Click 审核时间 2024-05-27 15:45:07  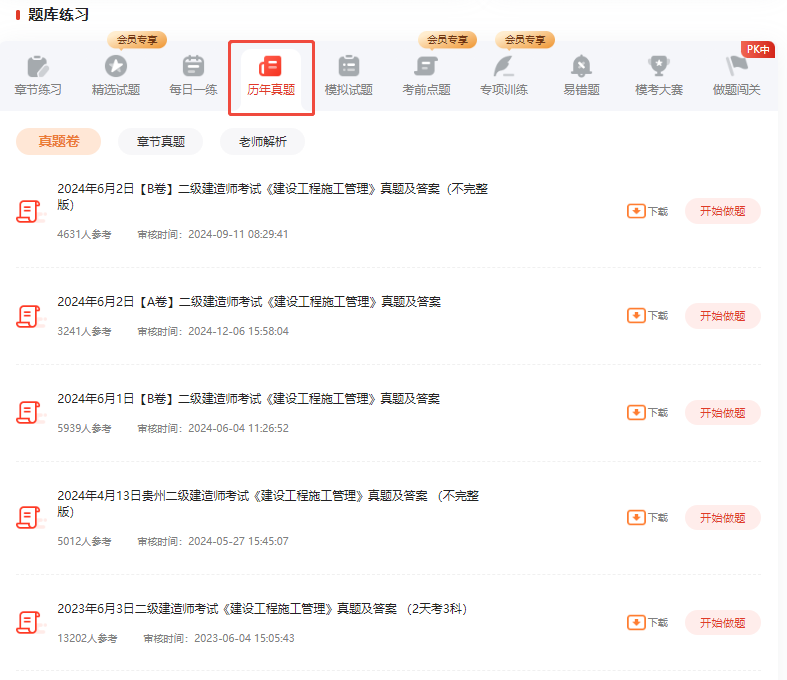(x=213, y=541)
